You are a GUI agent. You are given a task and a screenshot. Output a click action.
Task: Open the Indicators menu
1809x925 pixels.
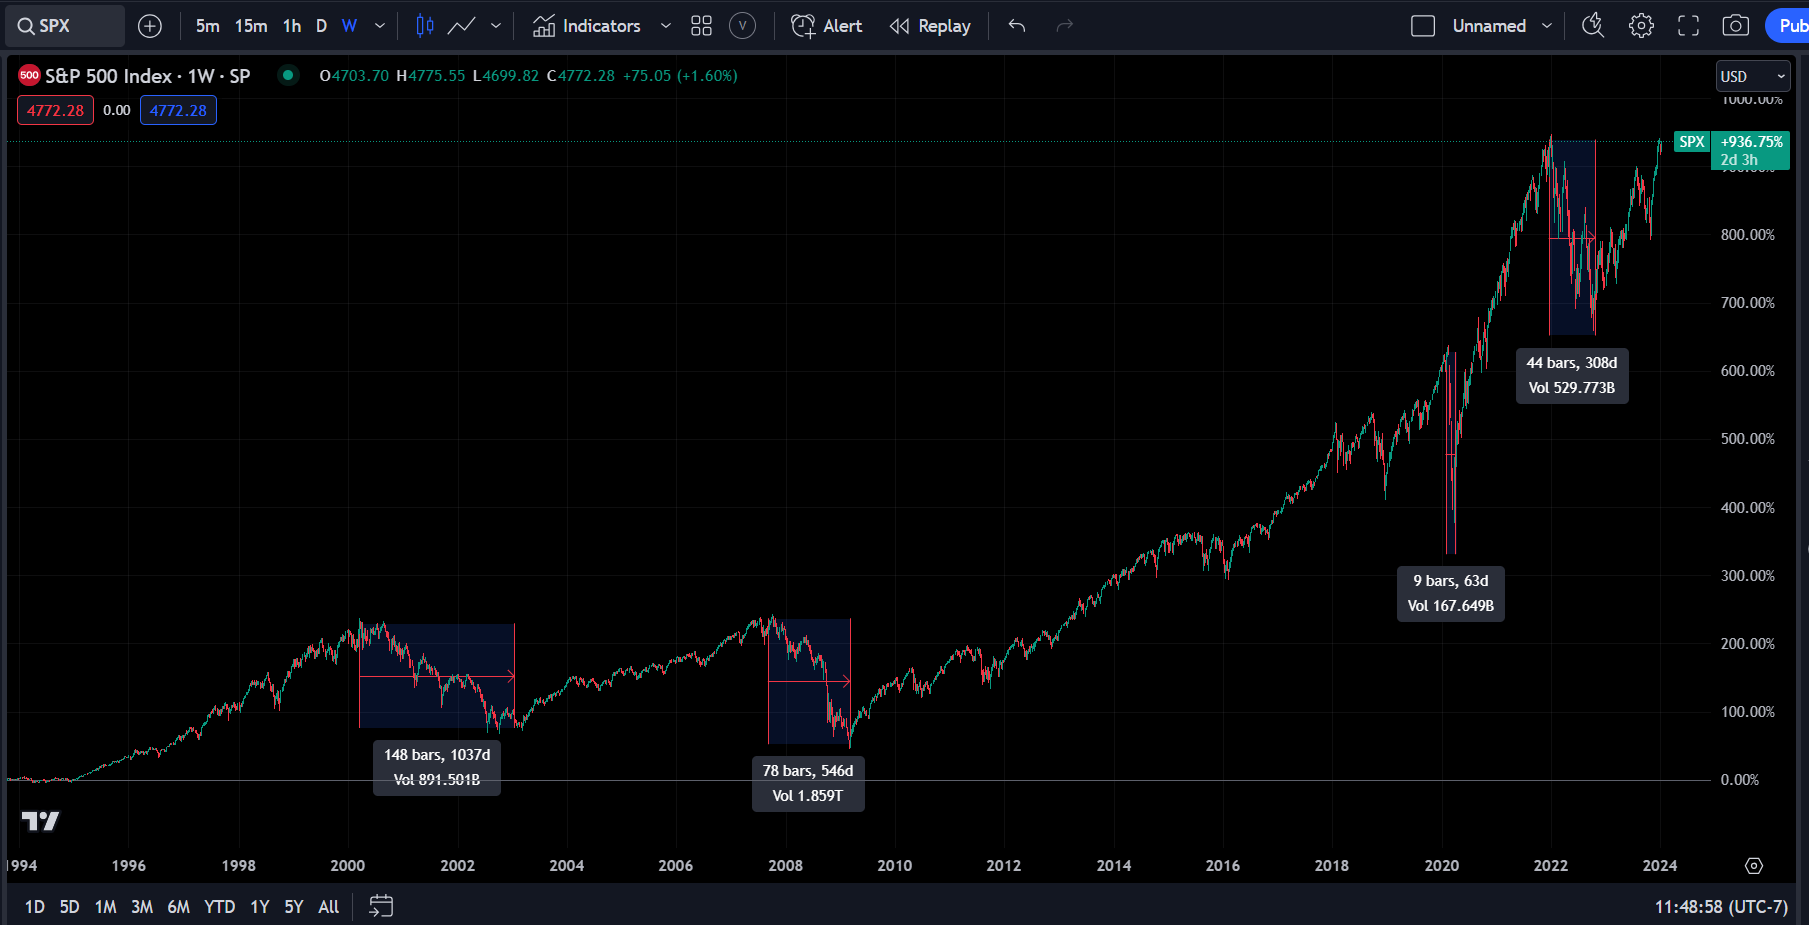click(587, 26)
